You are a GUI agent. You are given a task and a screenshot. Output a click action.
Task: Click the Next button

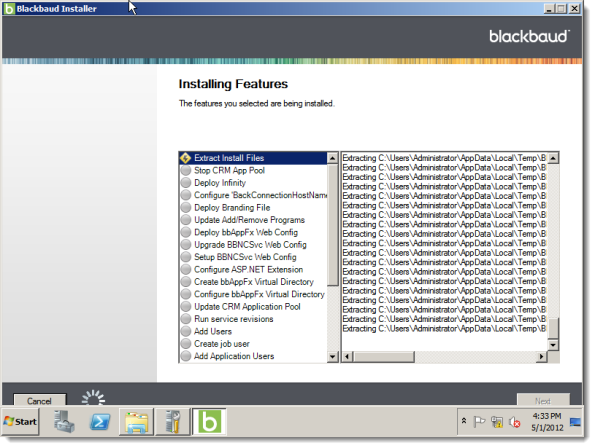point(543,400)
